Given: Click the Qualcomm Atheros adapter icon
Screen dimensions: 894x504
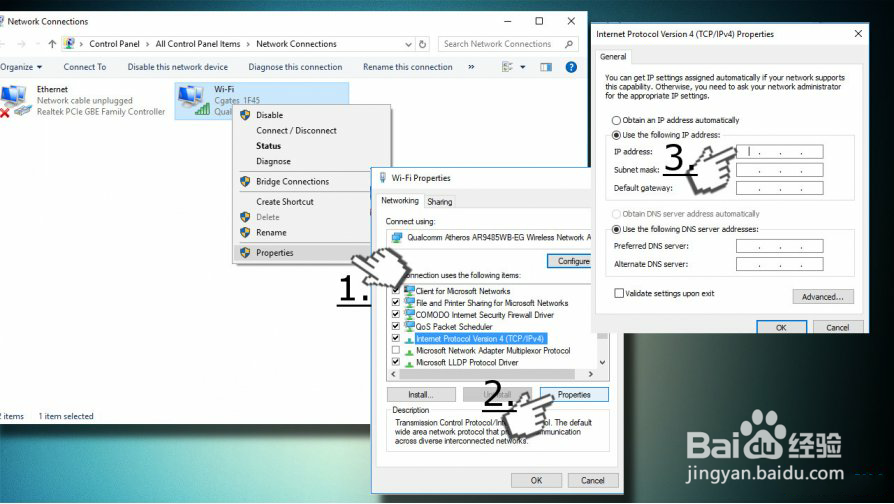Looking at the screenshot, I should pos(397,237).
